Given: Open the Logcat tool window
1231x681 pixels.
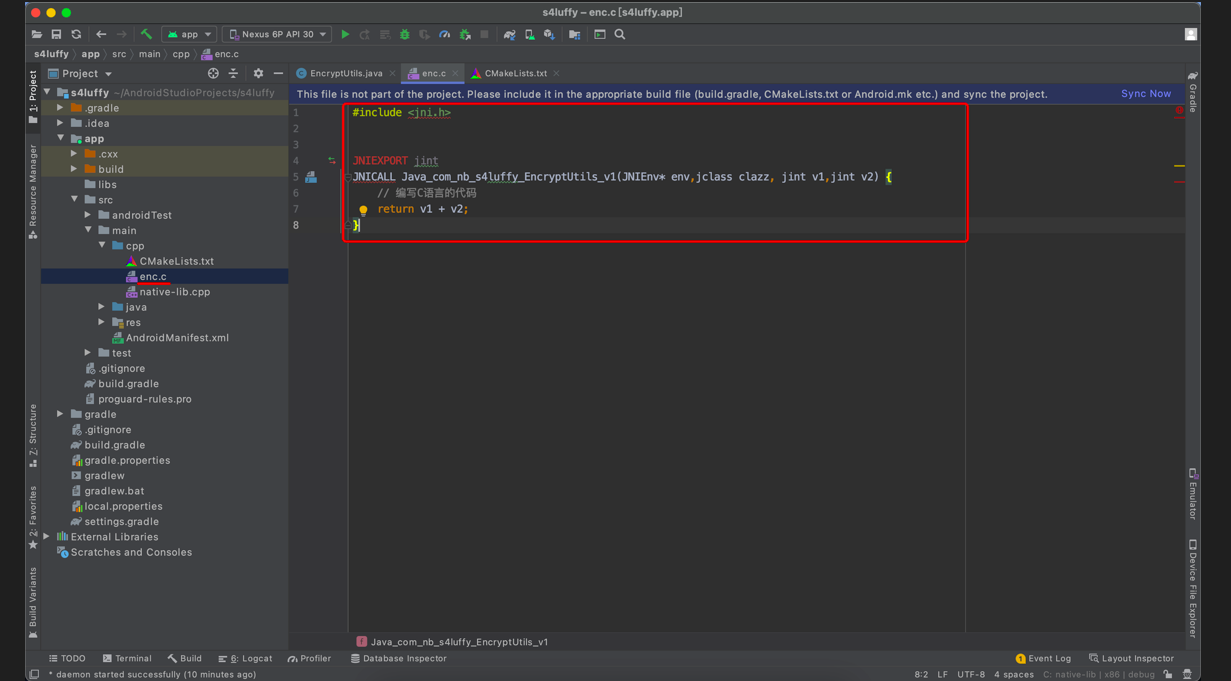Looking at the screenshot, I should click(x=245, y=658).
